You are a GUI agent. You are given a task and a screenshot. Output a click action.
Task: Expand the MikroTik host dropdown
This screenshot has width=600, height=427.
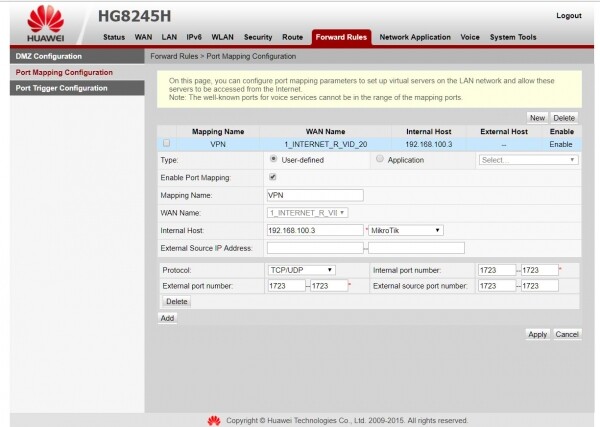(x=406, y=230)
